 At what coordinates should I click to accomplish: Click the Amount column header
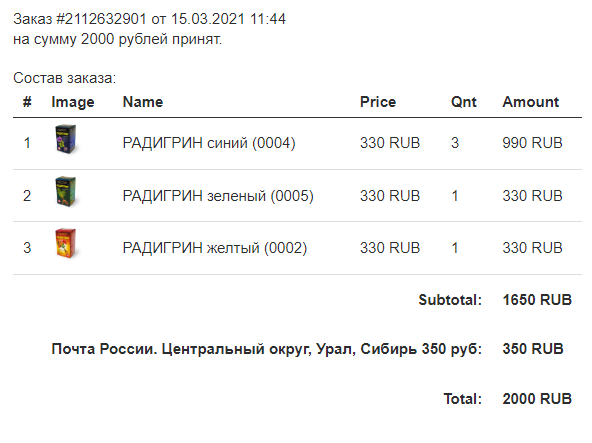point(530,102)
